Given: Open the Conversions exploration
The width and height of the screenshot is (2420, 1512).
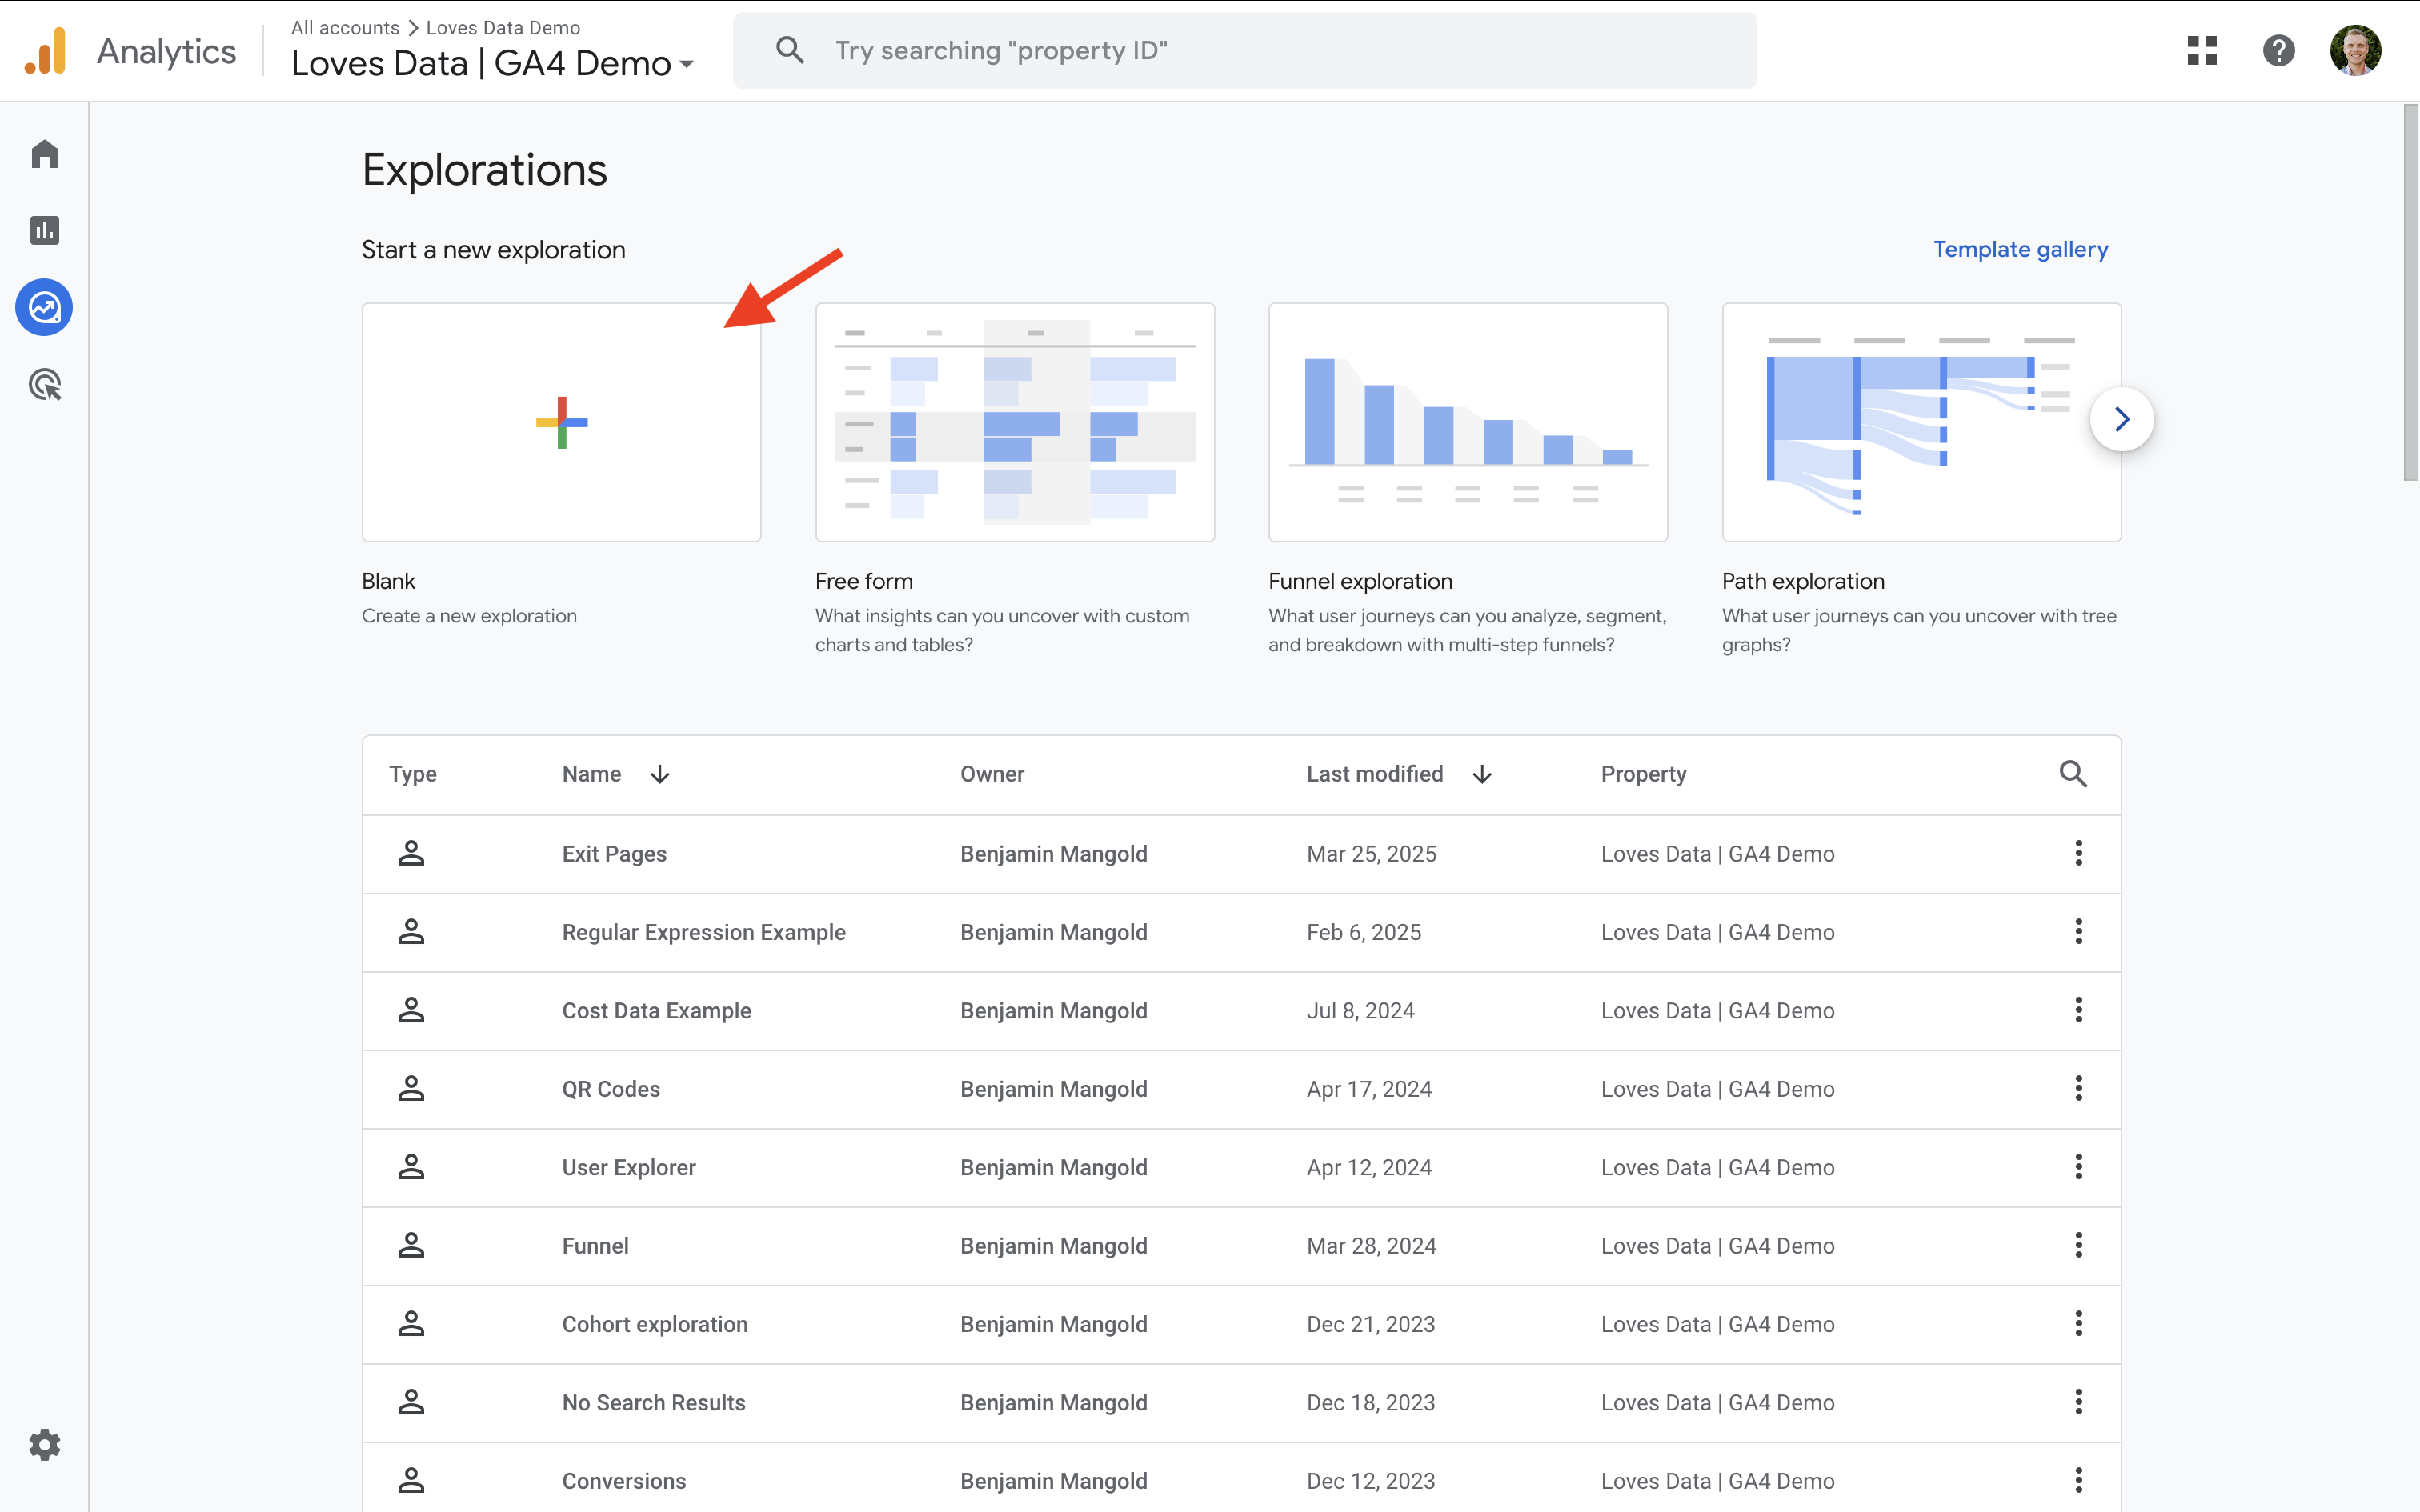Looking at the screenshot, I should (624, 1481).
